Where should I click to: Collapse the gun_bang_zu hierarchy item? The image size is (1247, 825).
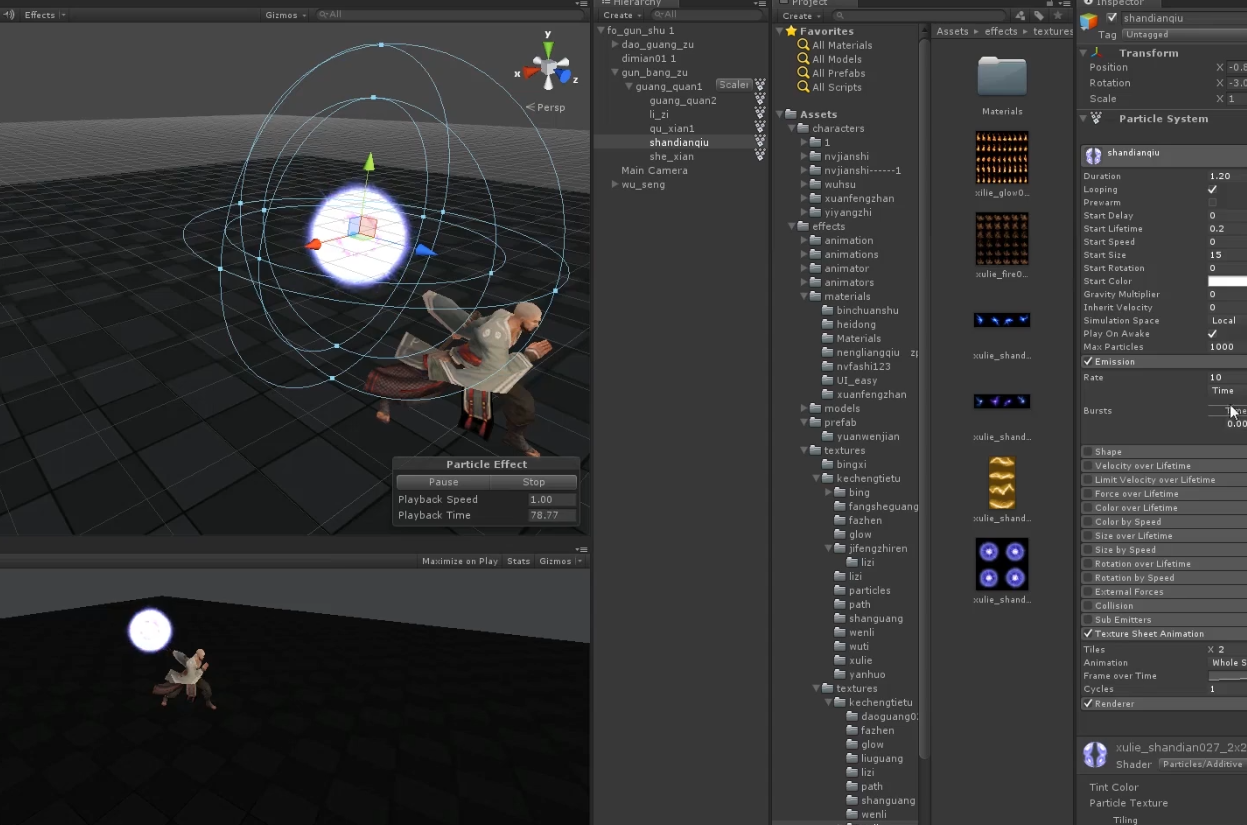[615, 72]
